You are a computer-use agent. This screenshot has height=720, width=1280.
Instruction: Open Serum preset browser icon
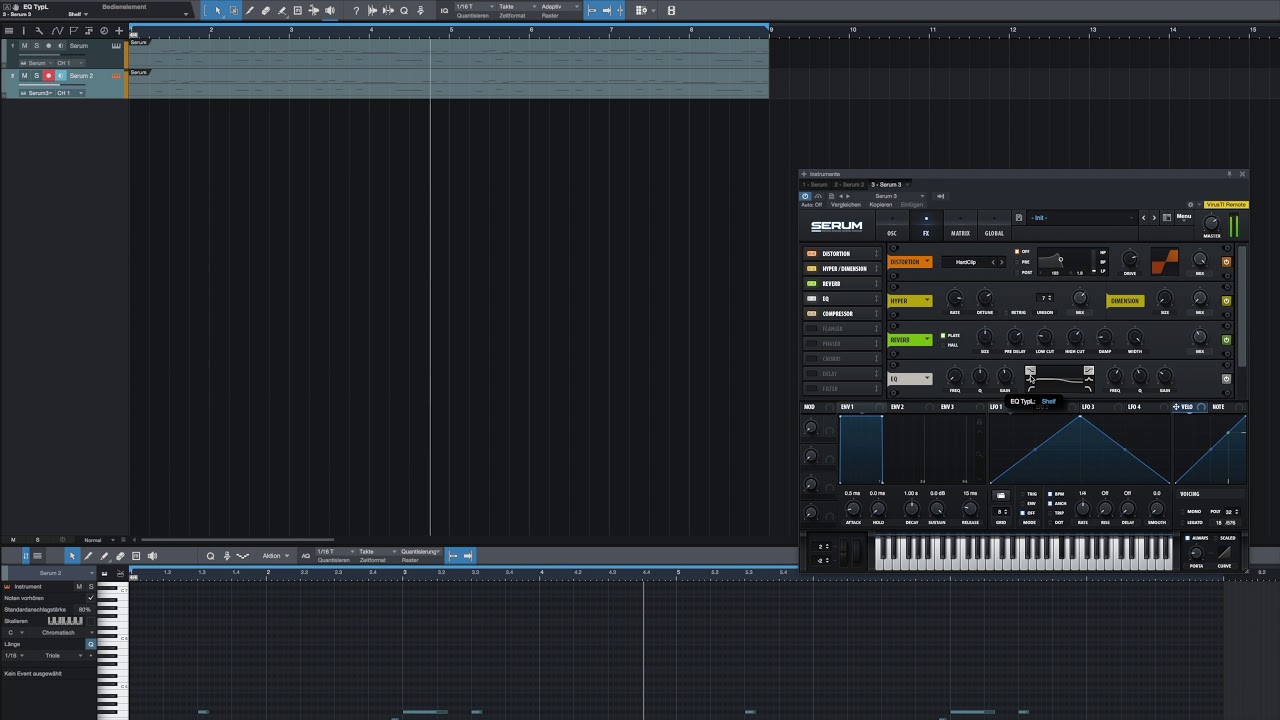[x=1167, y=218]
